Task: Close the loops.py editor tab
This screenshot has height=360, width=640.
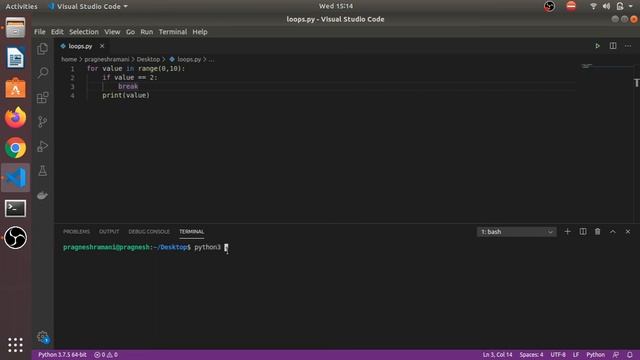Action: (102, 46)
